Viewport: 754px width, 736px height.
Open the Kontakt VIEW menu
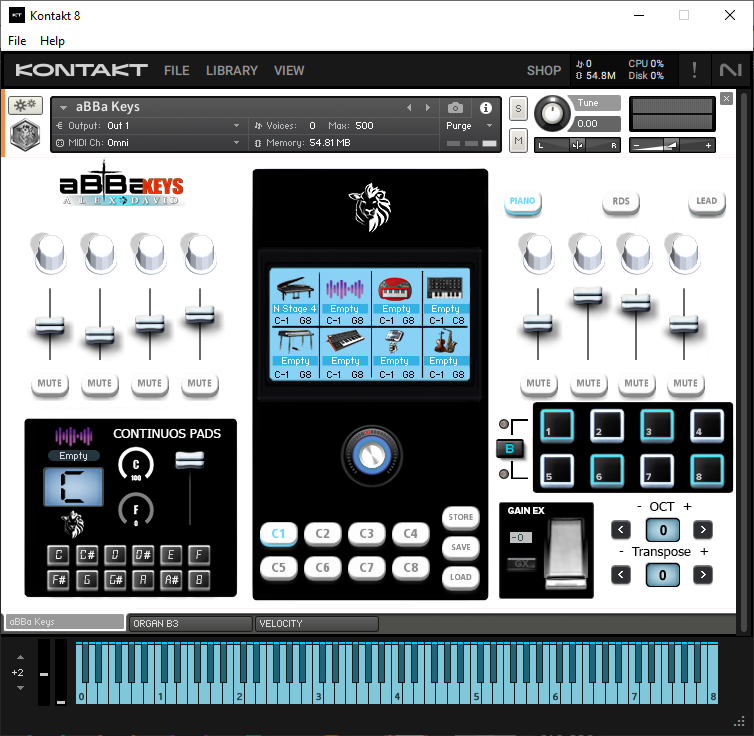click(x=289, y=71)
